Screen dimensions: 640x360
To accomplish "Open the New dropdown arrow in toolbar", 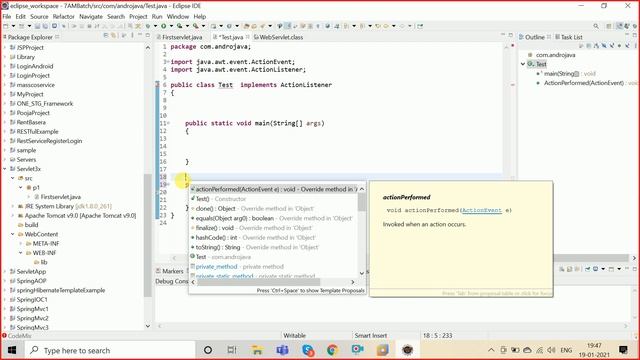I will (13, 26).
